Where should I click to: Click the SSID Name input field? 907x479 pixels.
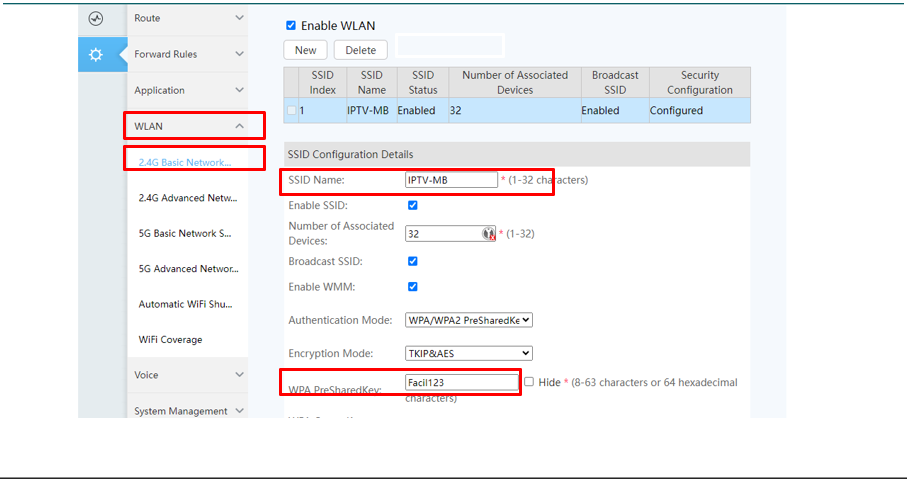pos(451,180)
